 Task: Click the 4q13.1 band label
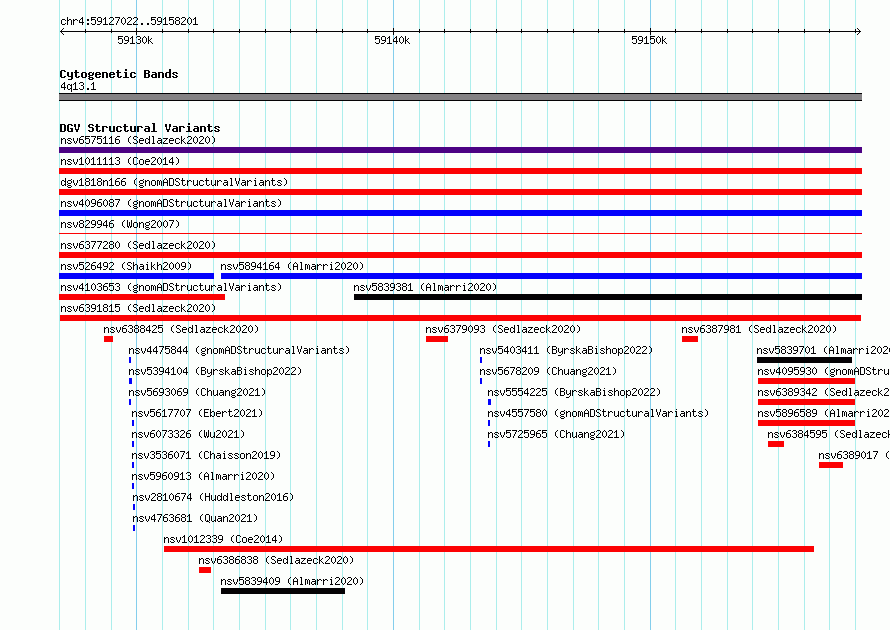coord(78,86)
